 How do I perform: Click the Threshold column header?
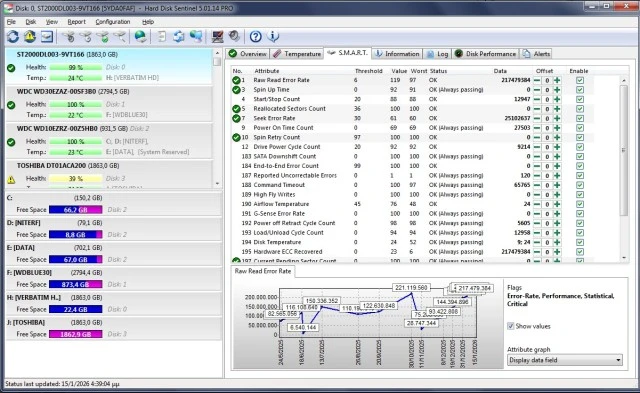coord(369,71)
